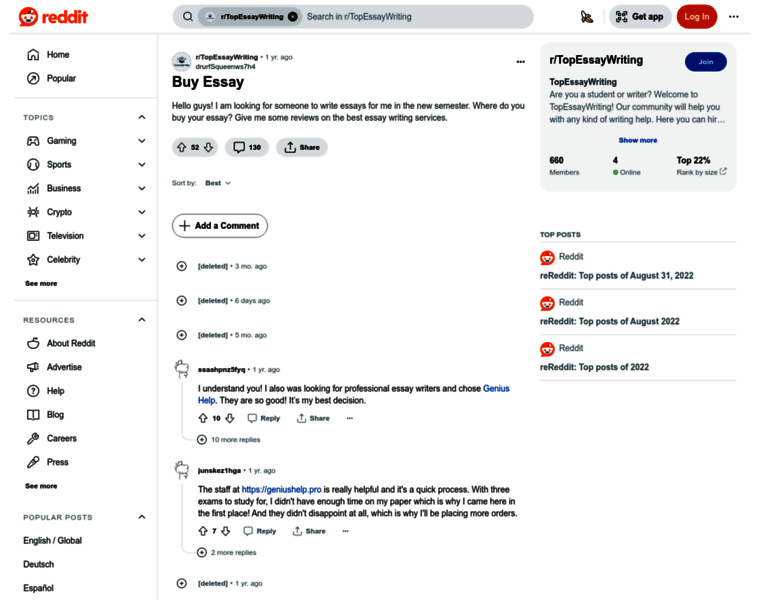Screen dimensions: 760x600
Task: Expand the Gaming topic
Action: [142, 141]
